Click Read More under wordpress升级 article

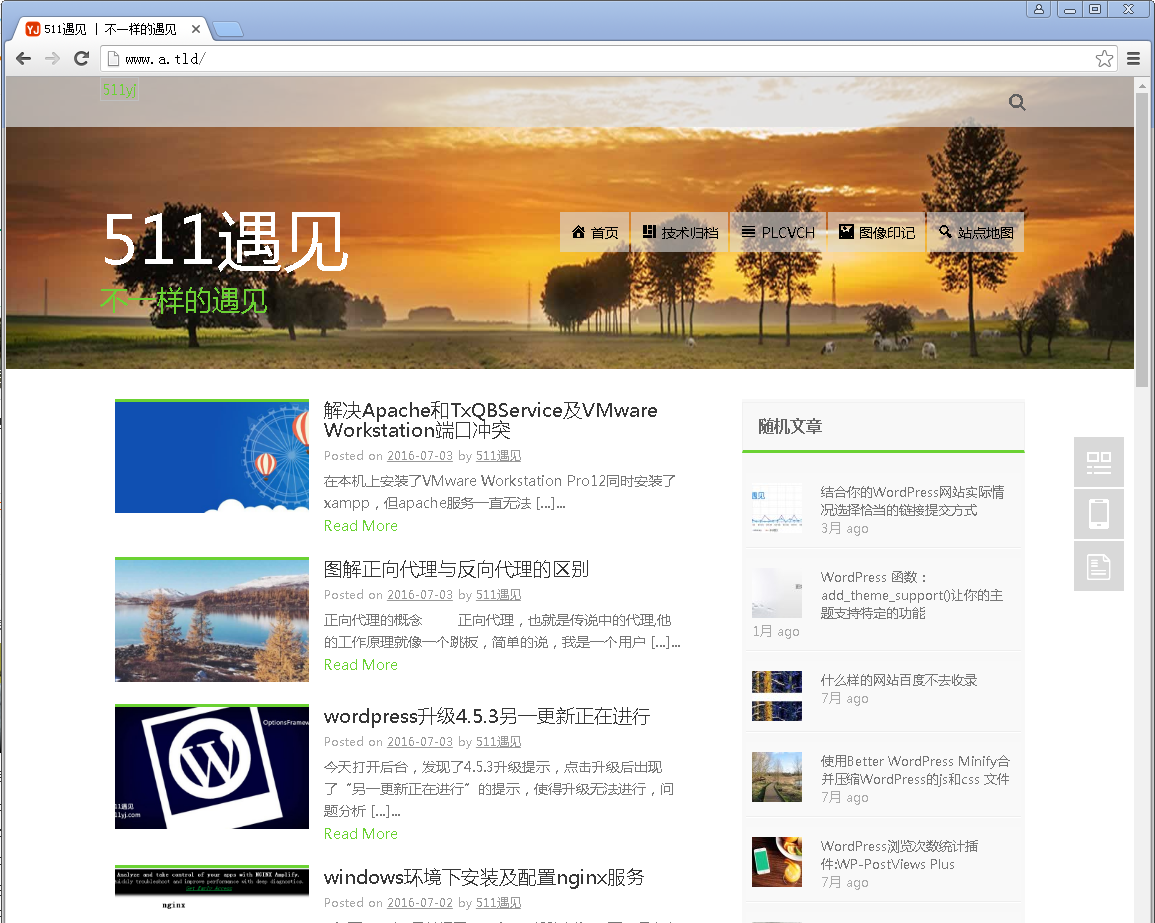pos(361,834)
